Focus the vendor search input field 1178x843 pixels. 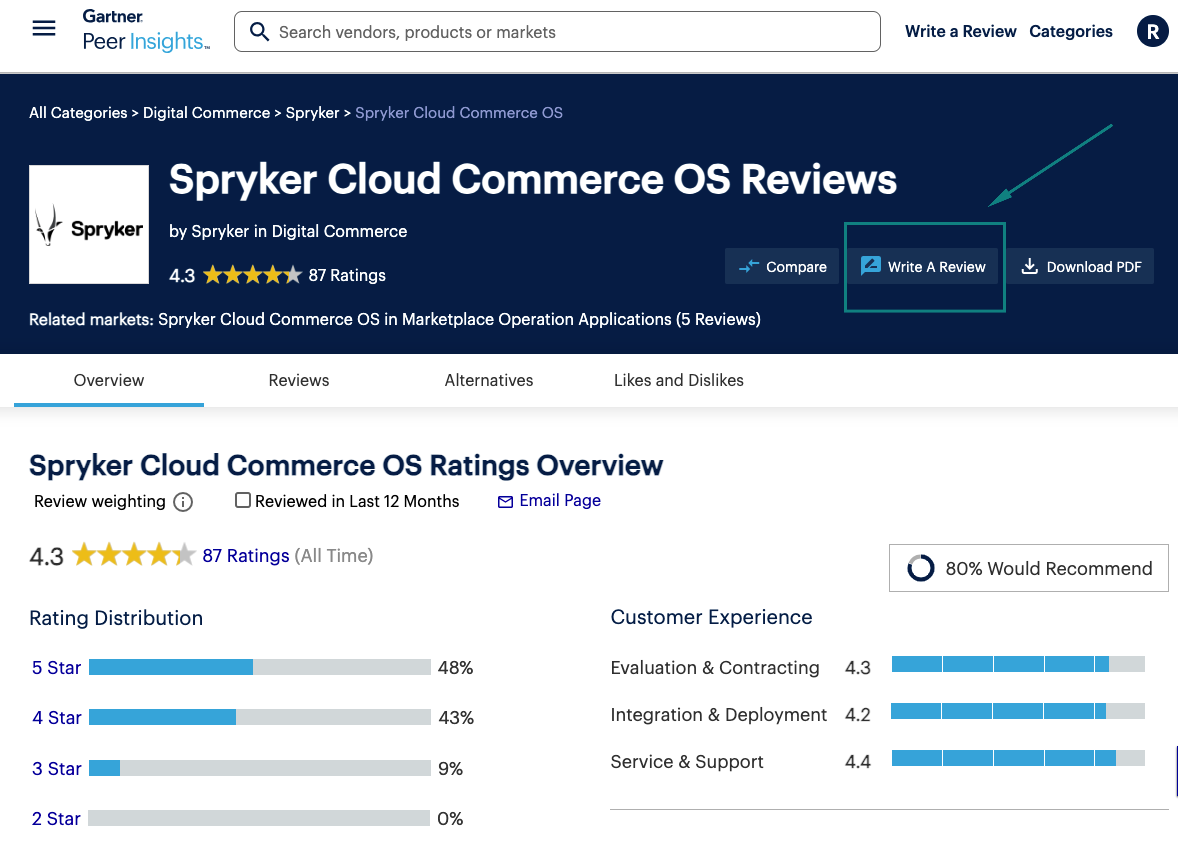(557, 32)
